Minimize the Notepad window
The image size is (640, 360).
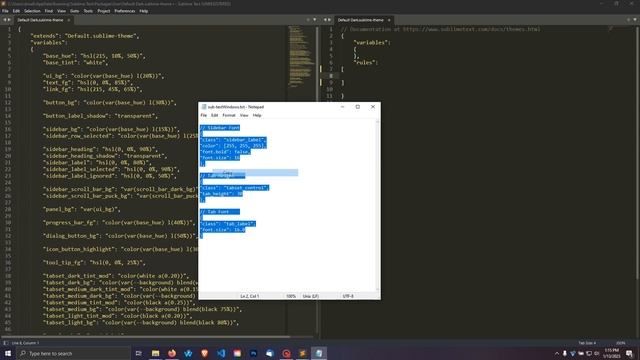coord(342,107)
